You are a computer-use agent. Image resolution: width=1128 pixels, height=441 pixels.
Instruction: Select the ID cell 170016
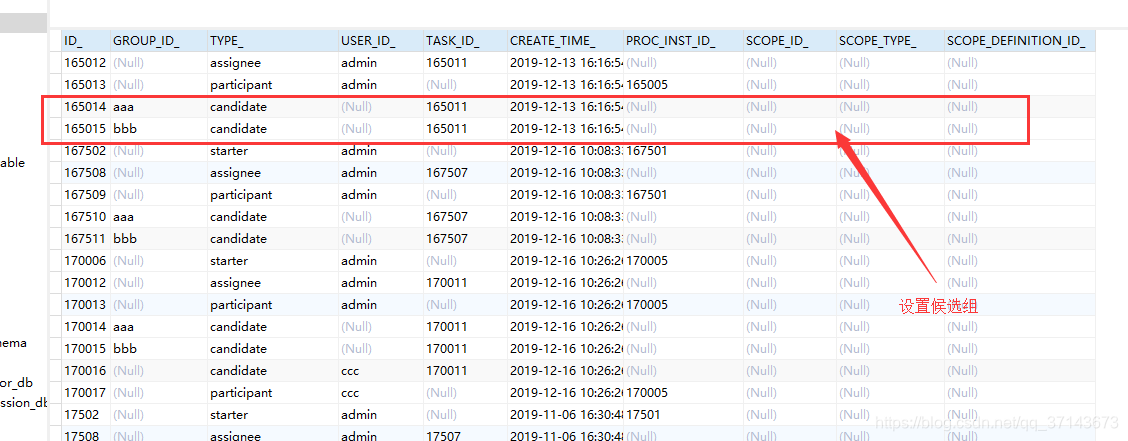coord(86,371)
